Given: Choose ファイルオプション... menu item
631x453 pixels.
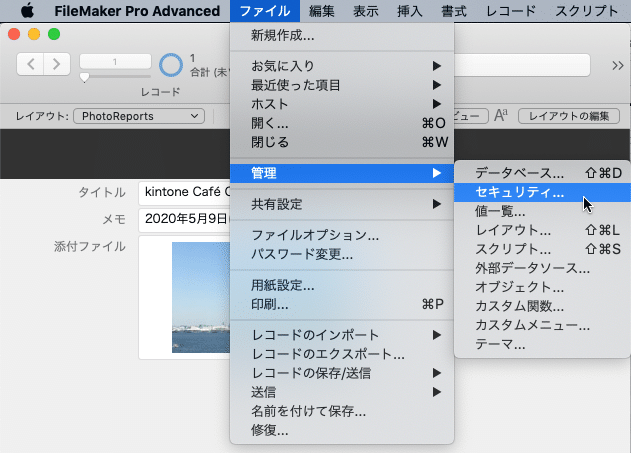Looking at the screenshot, I should (342, 235).
